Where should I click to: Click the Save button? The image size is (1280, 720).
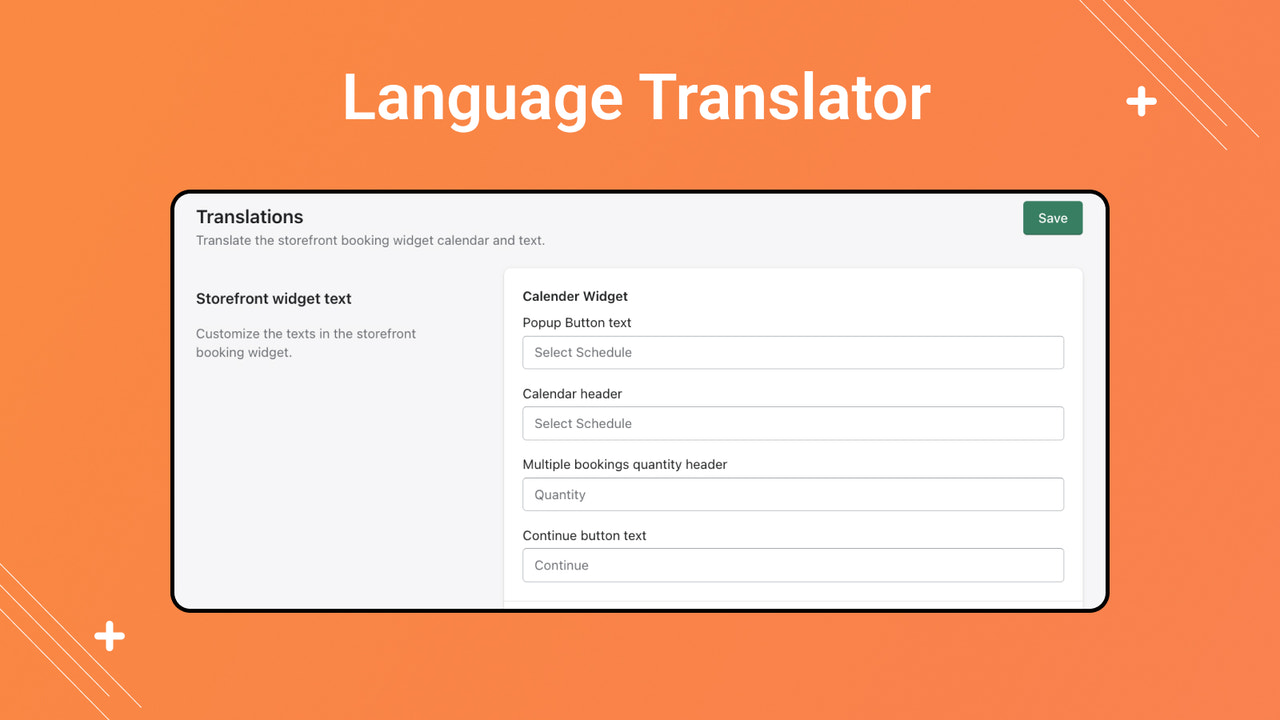click(1052, 217)
